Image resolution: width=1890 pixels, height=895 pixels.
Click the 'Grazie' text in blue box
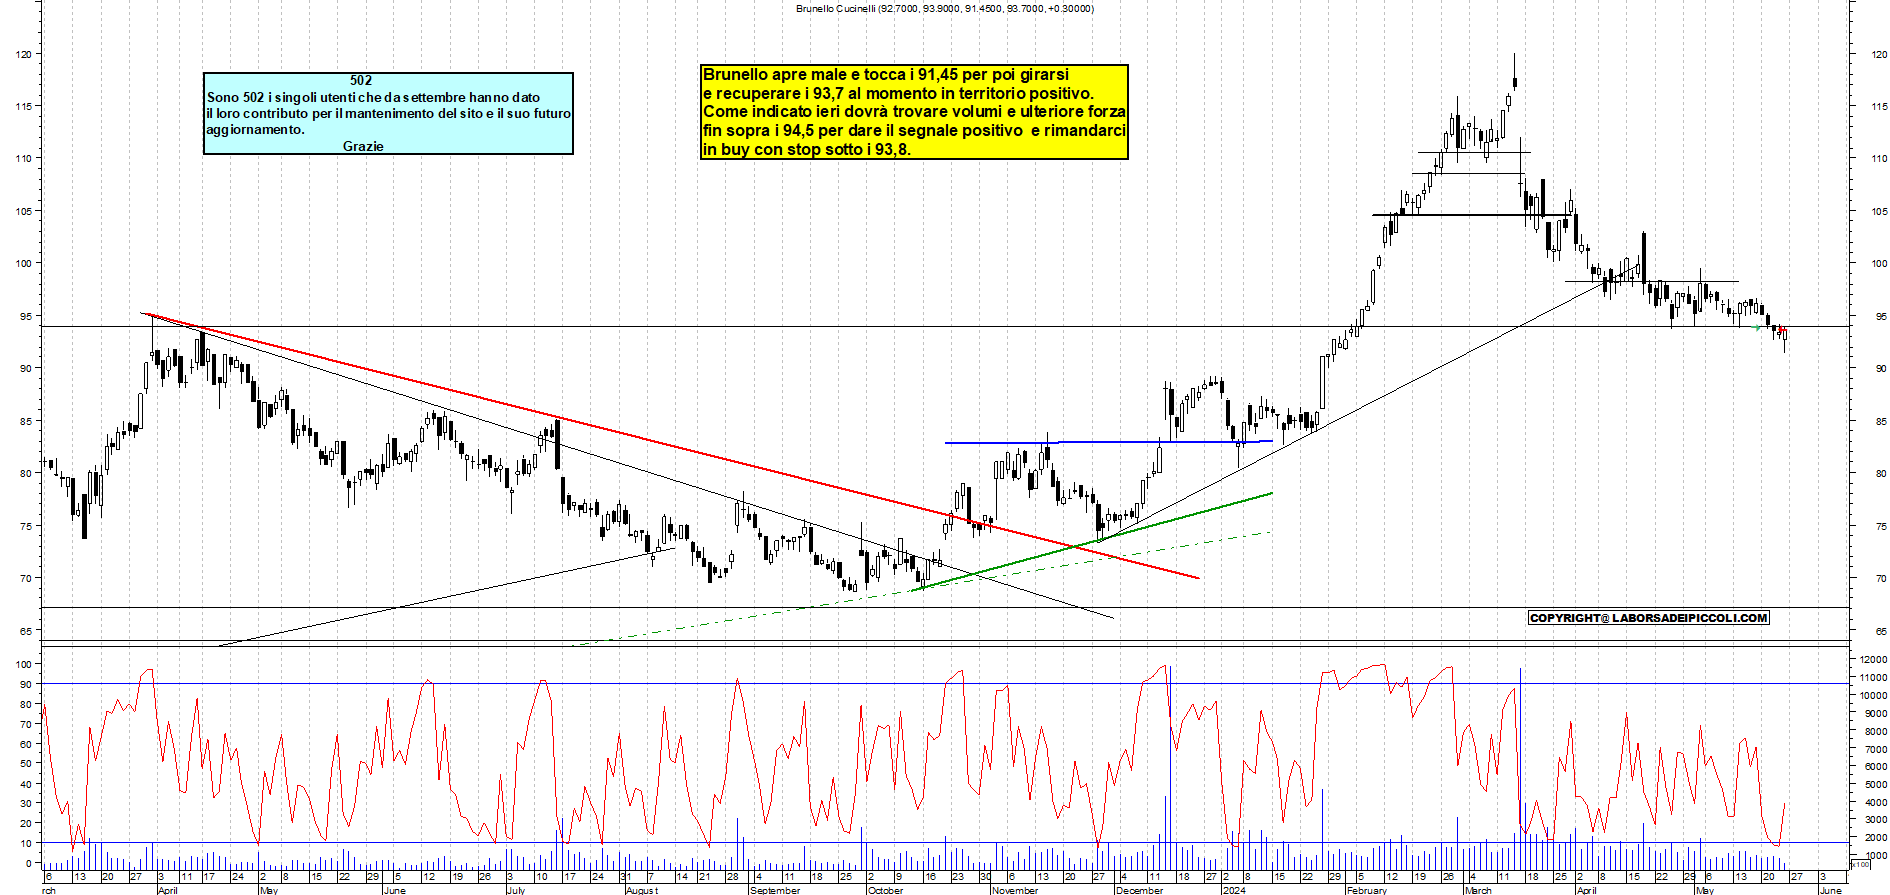tap(363, 146)
